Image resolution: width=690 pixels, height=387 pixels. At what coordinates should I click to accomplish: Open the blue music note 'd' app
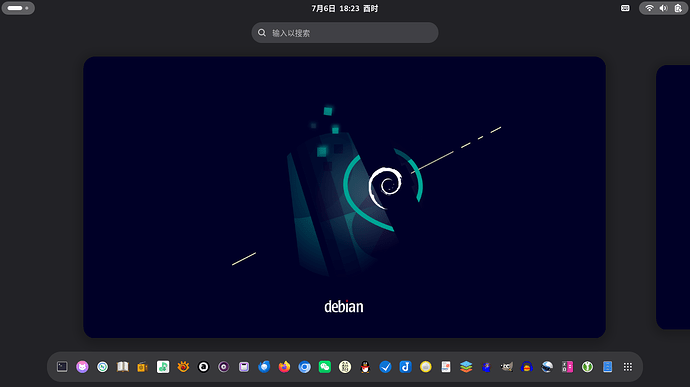coord(405,367)
